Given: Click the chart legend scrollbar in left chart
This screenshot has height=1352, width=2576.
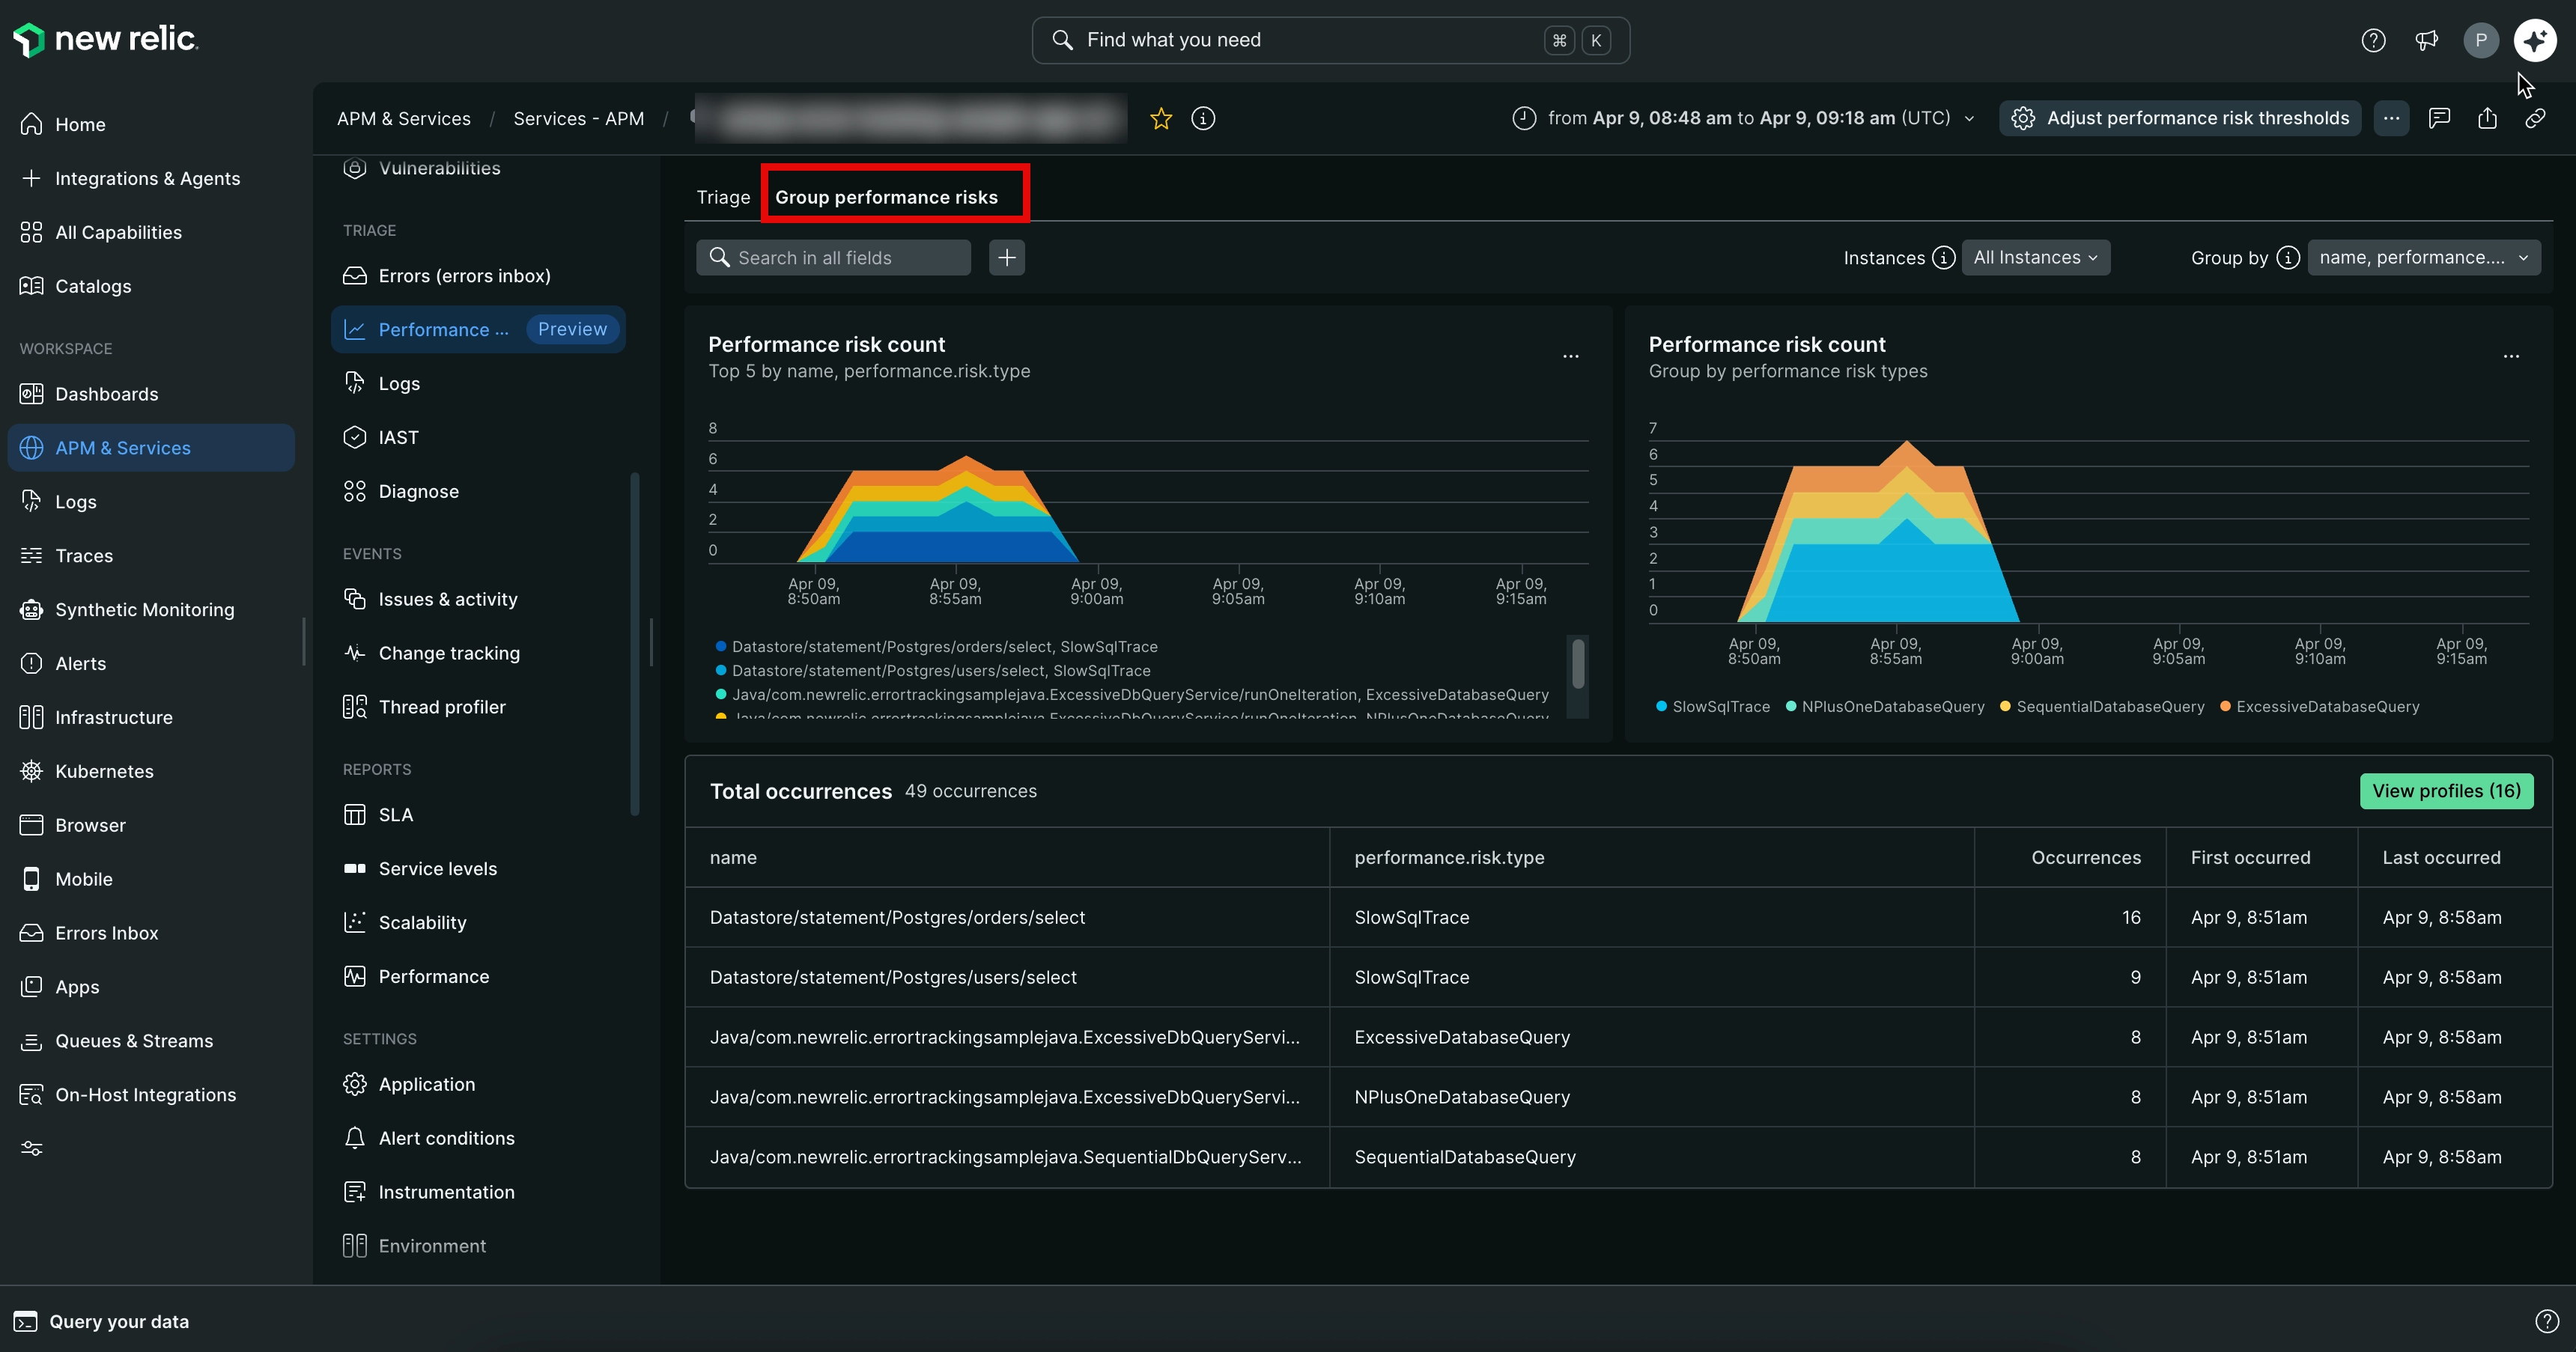Looking at the screenshot, I should 1577,664.
